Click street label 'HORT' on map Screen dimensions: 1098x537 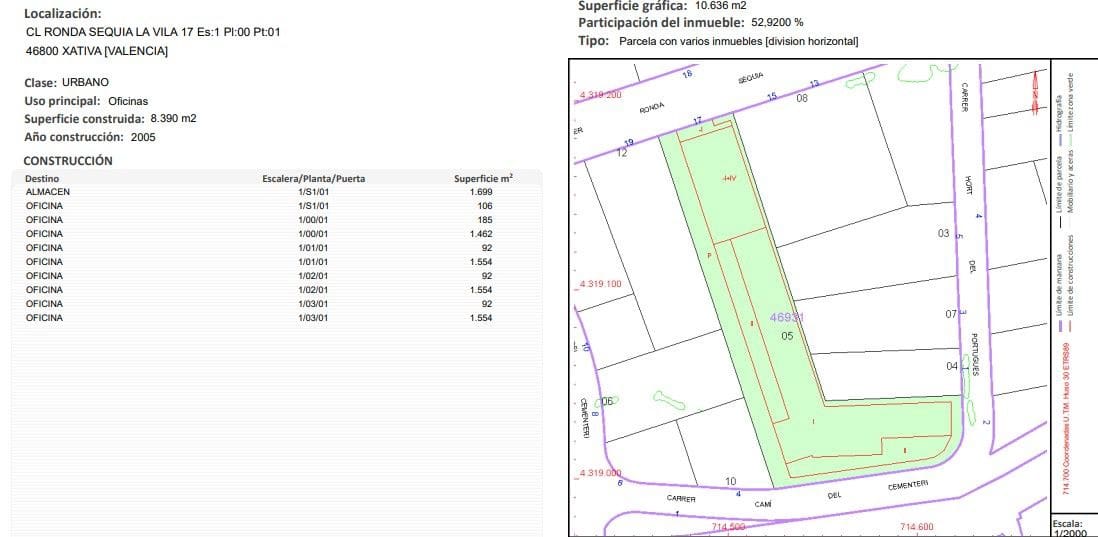coord(969,185)
